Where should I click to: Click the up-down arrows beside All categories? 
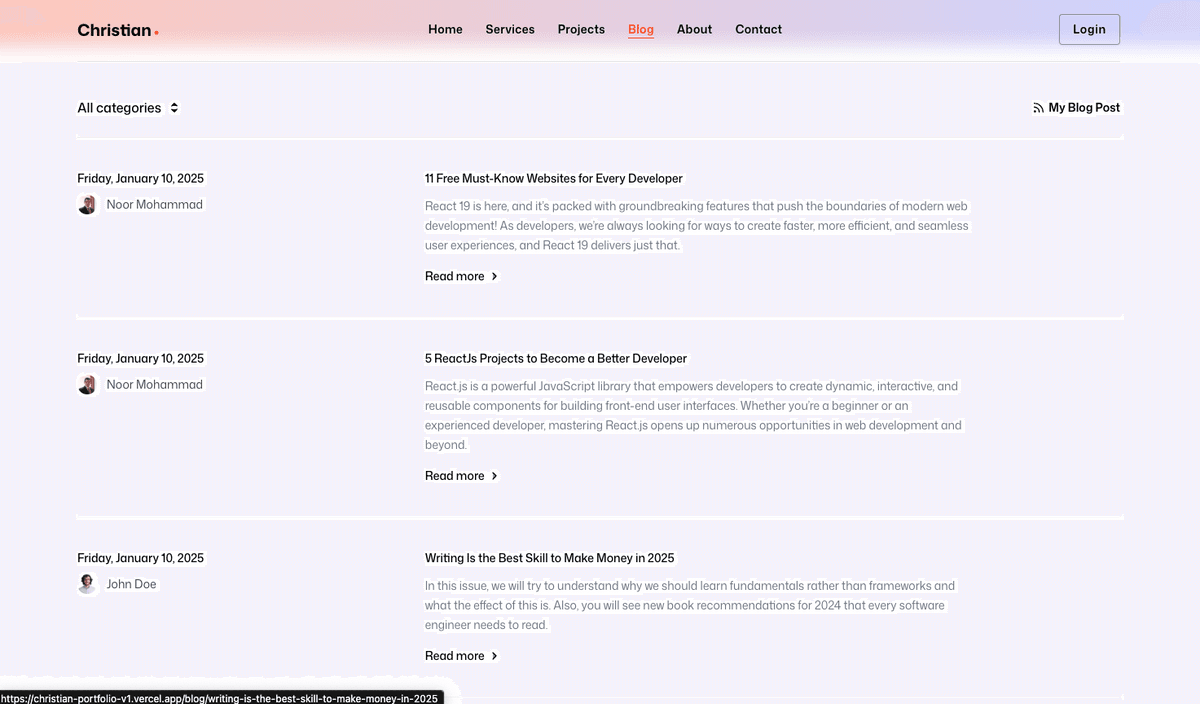(174, 108)
